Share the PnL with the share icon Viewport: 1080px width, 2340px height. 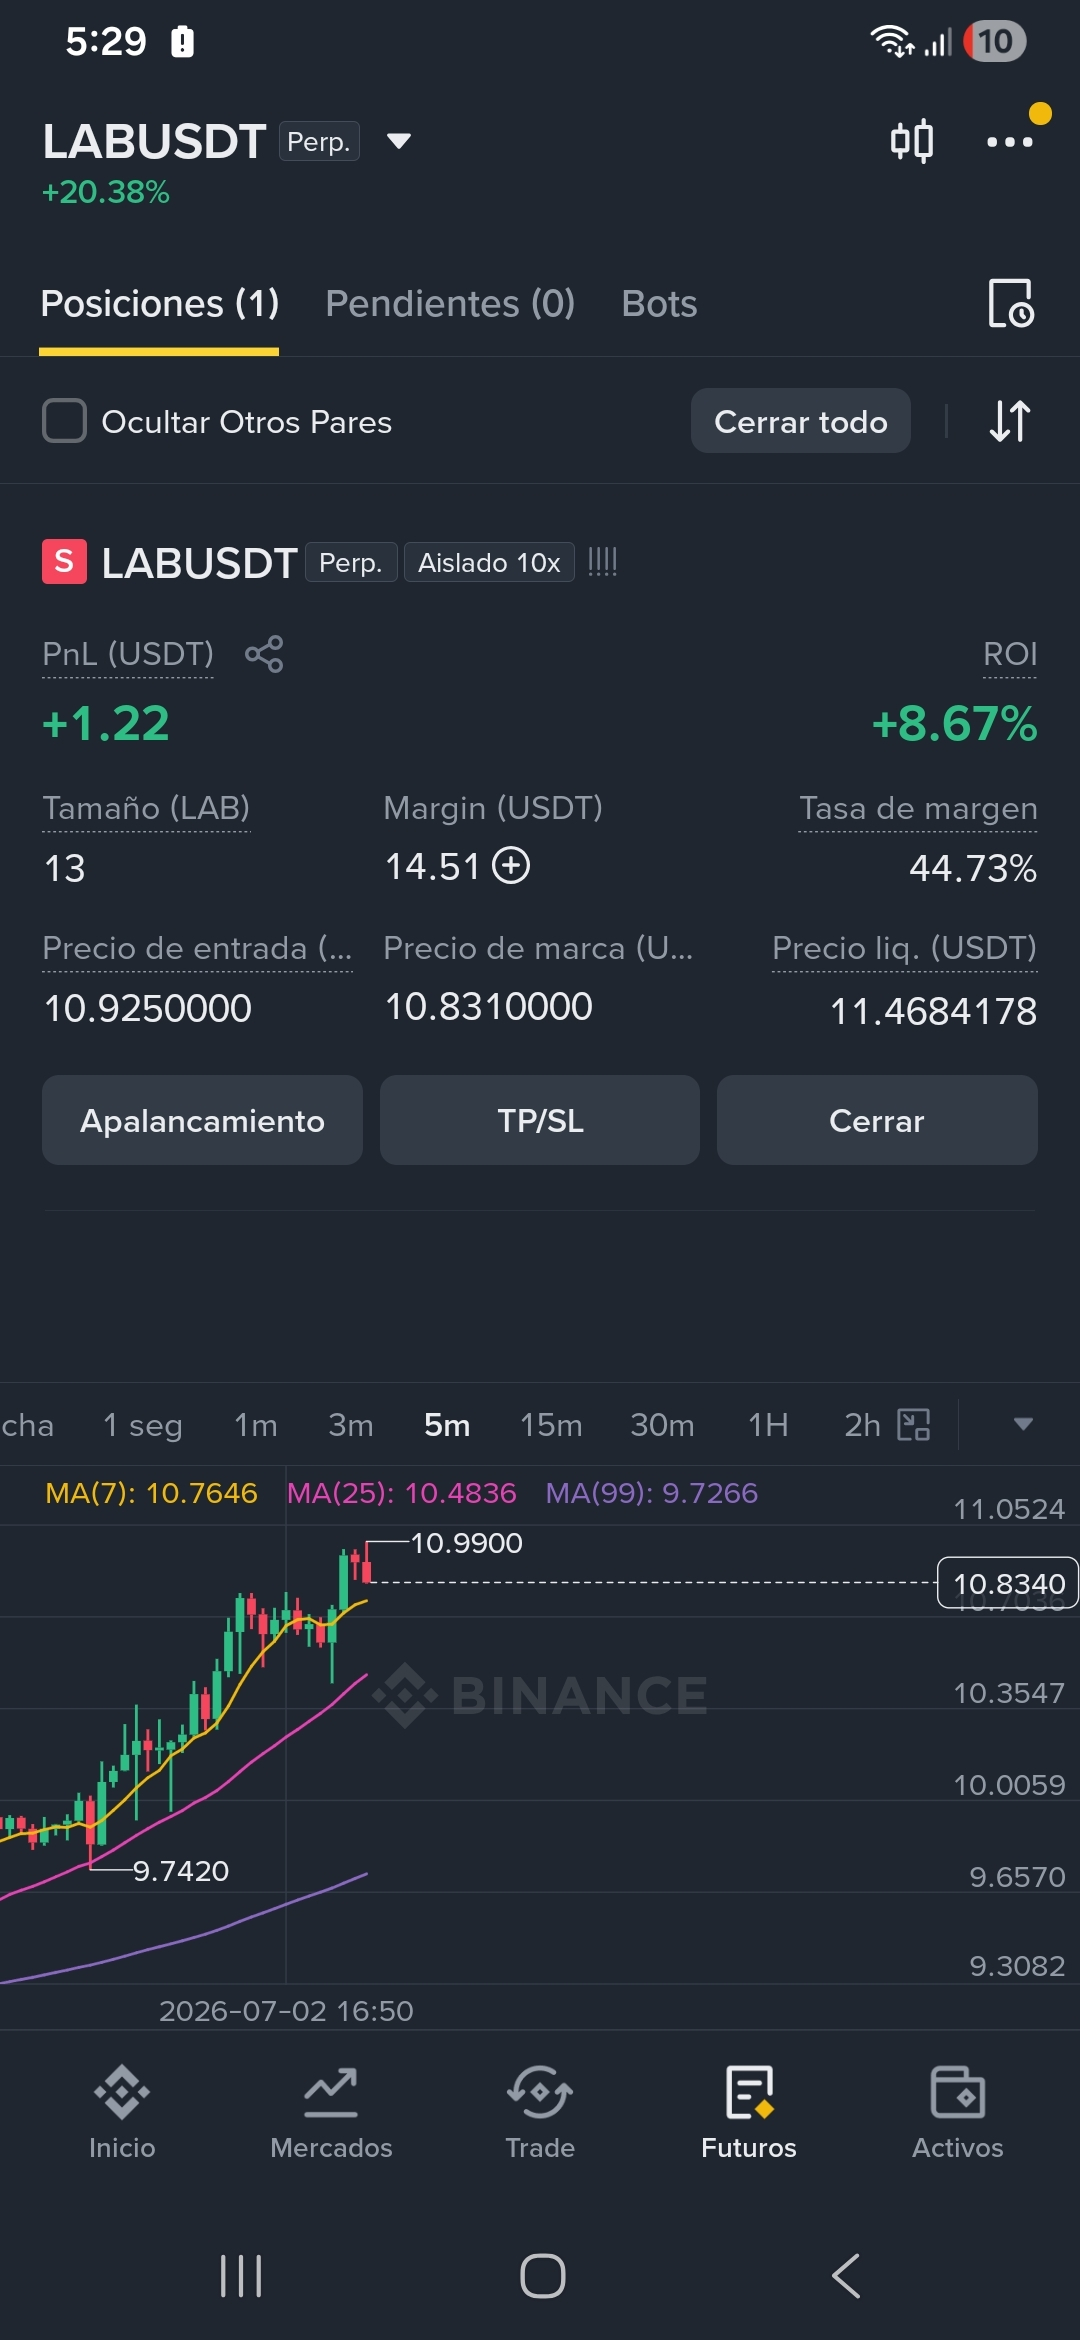(264, 654)
